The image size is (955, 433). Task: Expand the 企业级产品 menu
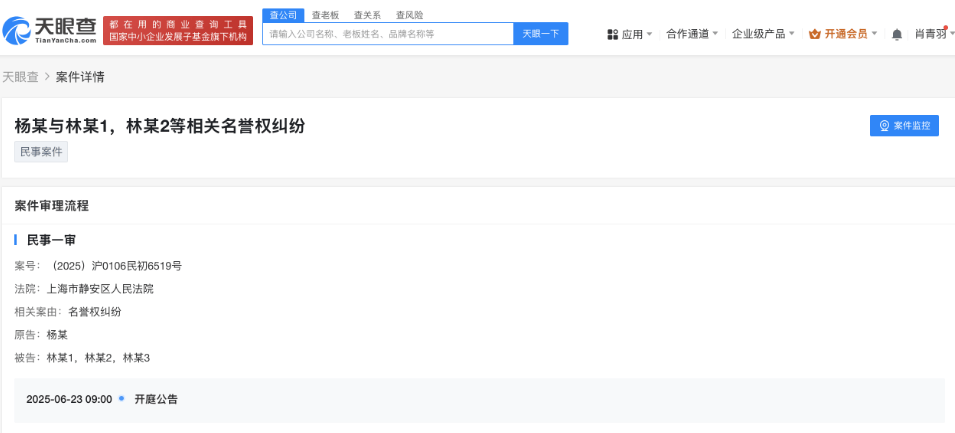[x=763, y=33]
